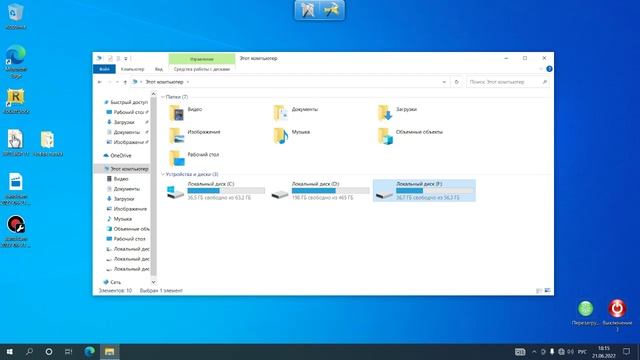Select the Музыка folder in the main pane
The height and width of the screenshot is (360, 640).
pyautogui.click(x=281, y=136)
